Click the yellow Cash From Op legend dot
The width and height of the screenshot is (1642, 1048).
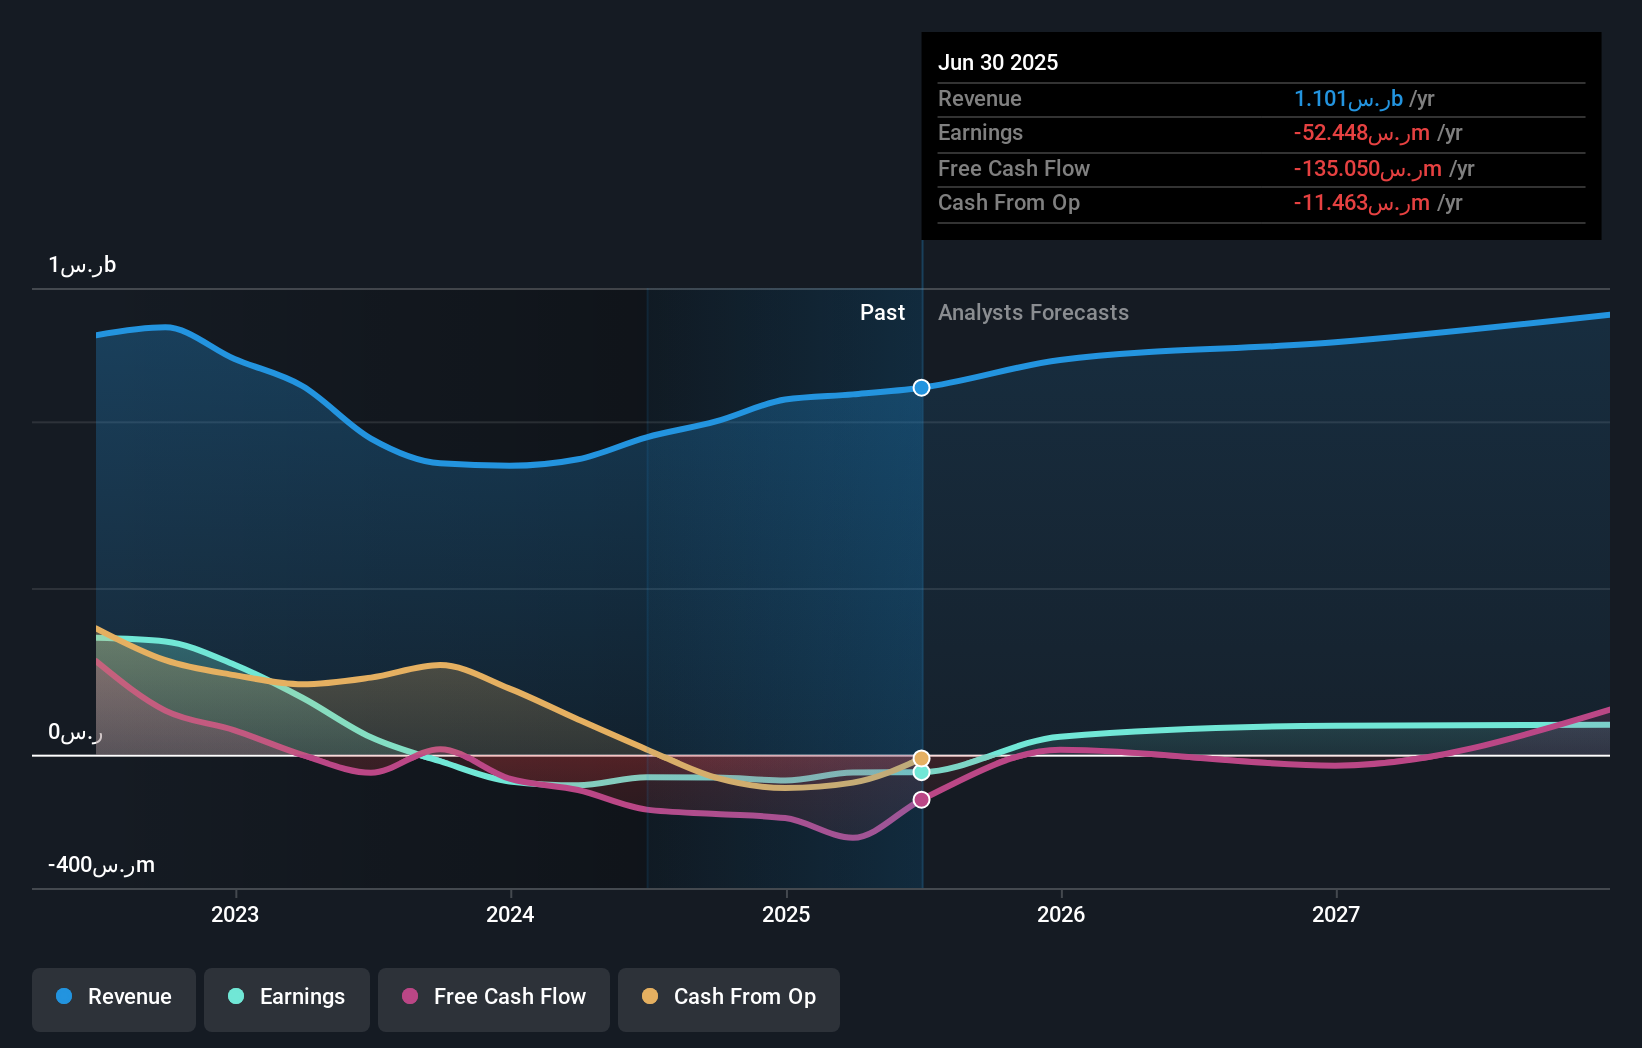click(x=650, y=997)
